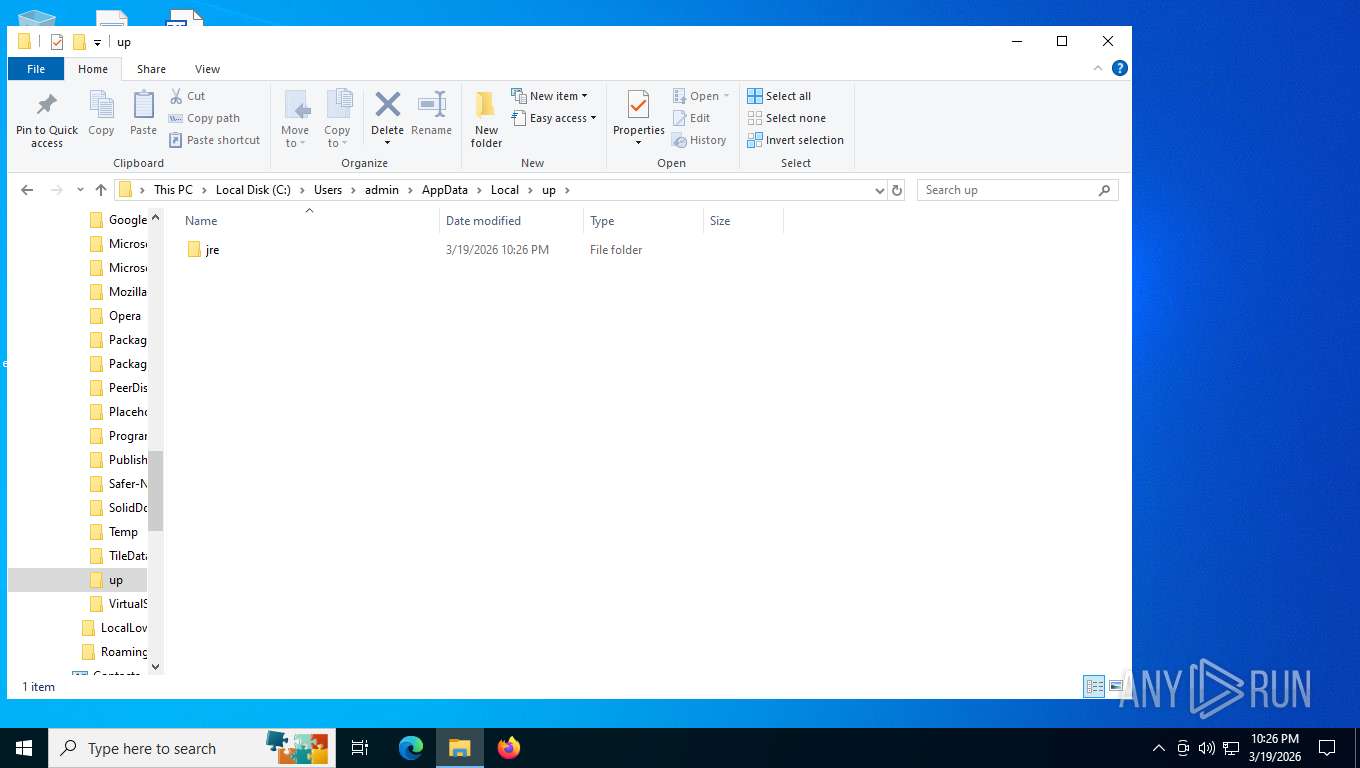
Task: Click the History ribbon button
Action: (x=699, y=140)
